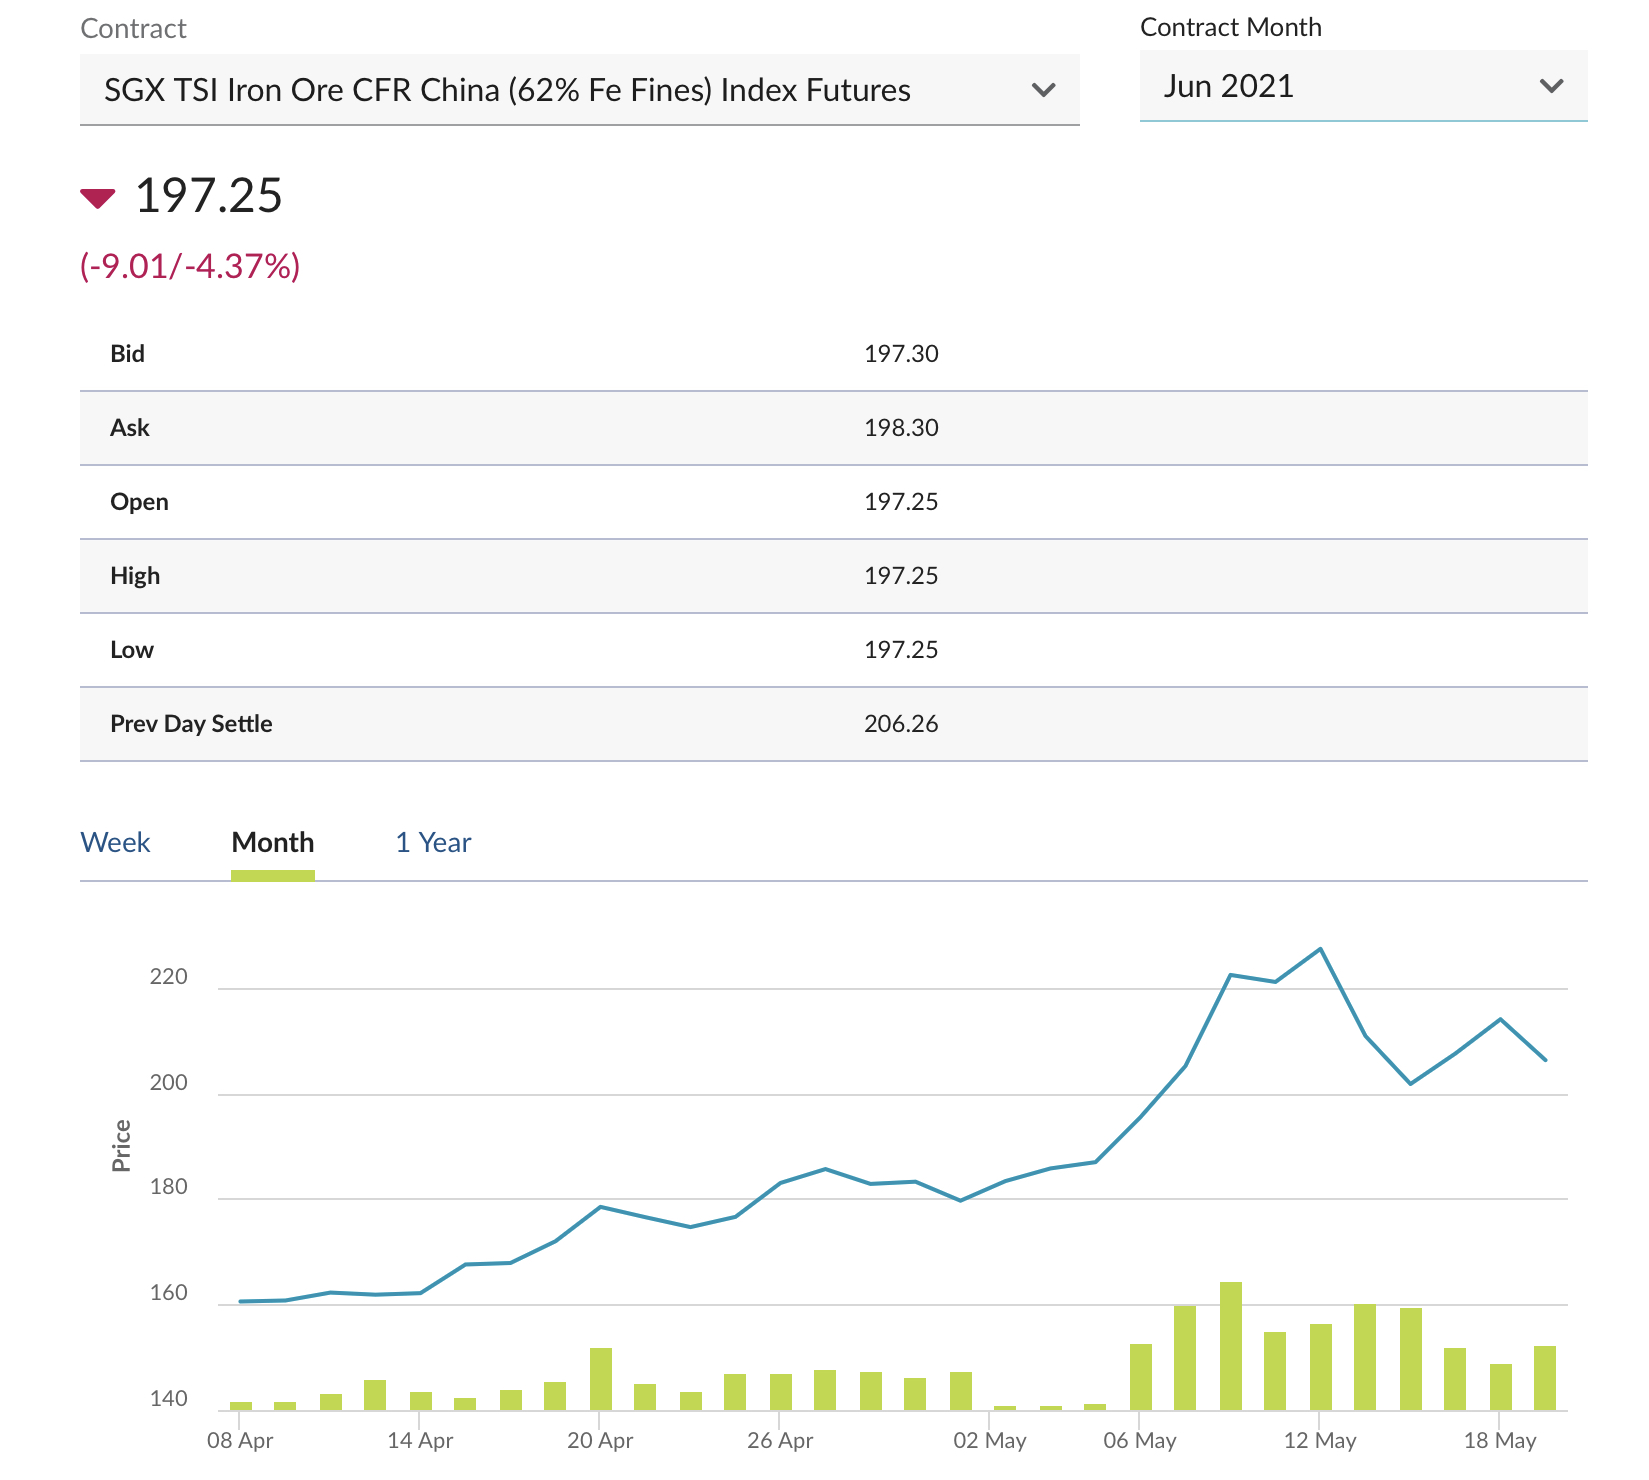This screenshot has width=1649, height=1480.
Task: Click the Bid value 197.30
Action: [901, 354]
